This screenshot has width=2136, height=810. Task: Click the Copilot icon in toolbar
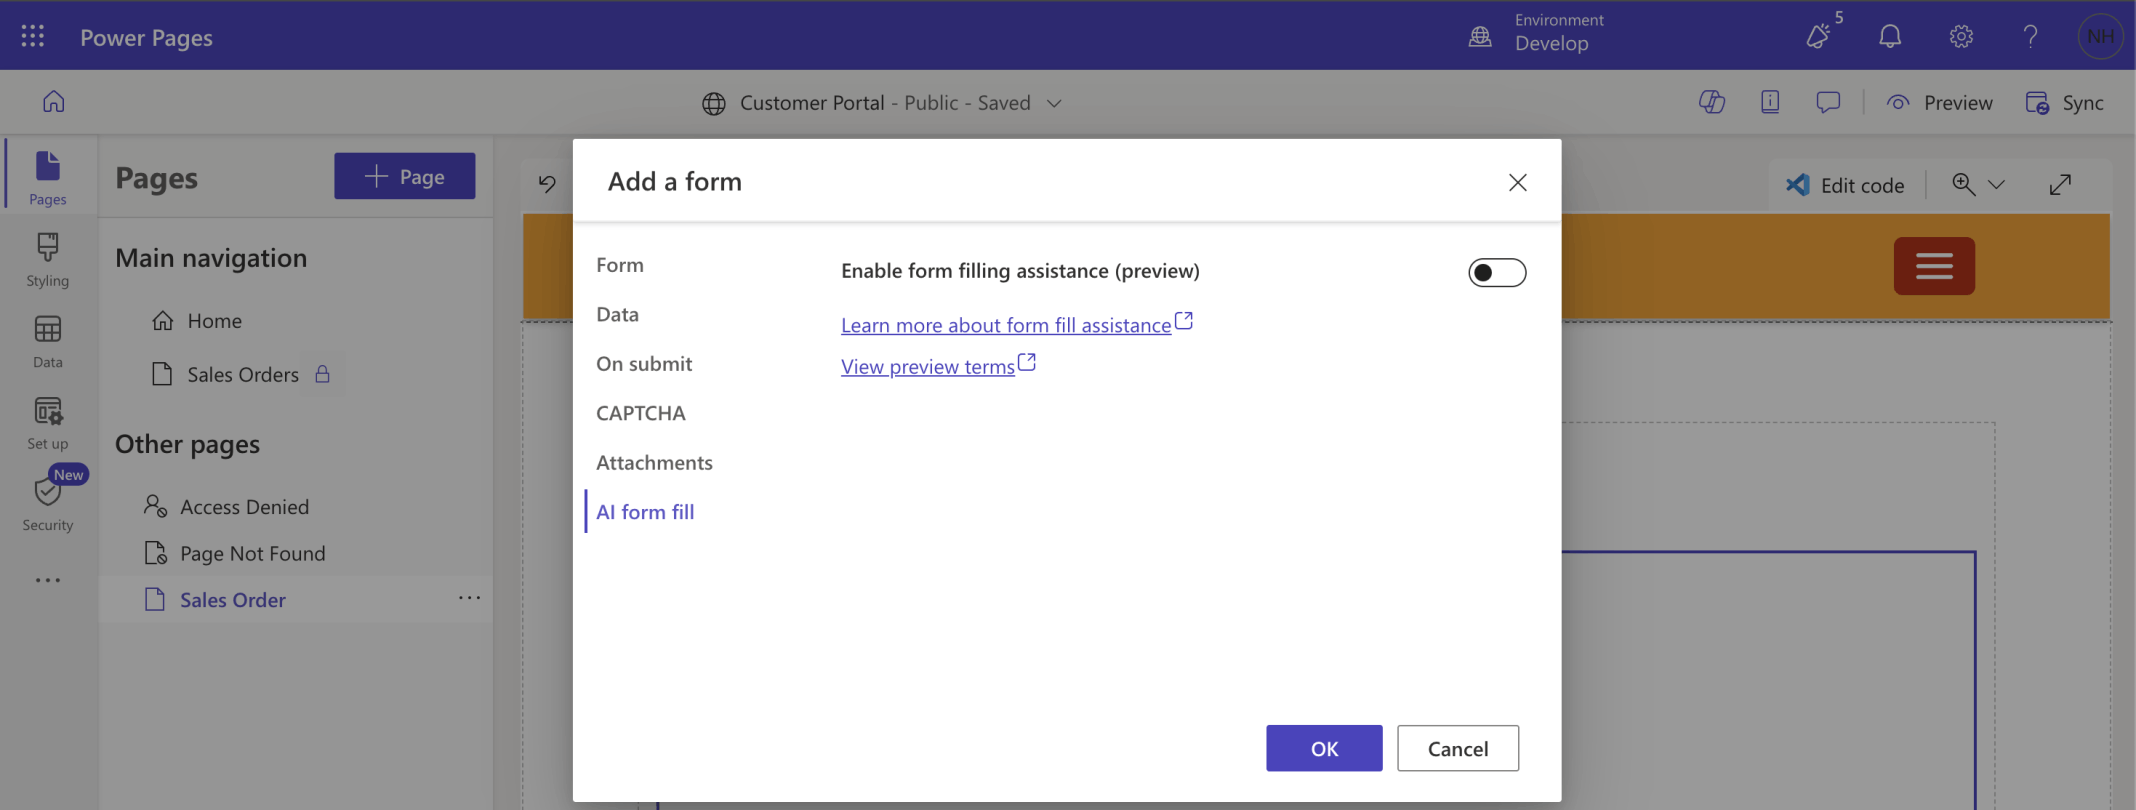point(1711,102)
